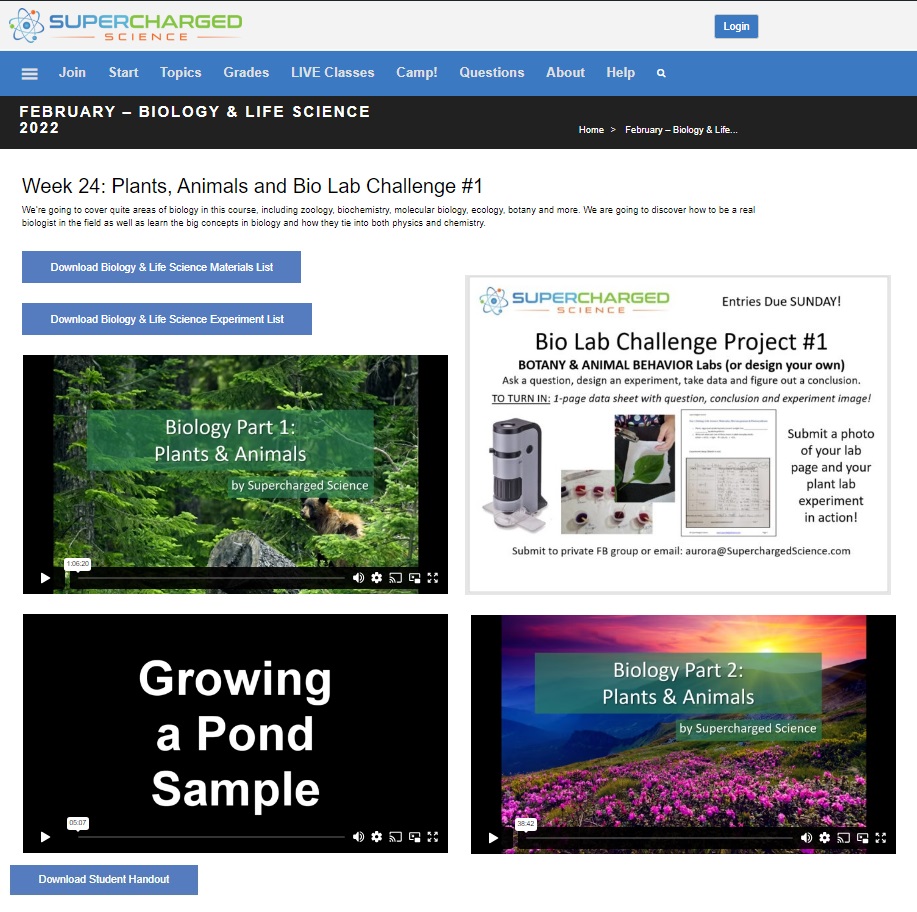This screenshot has width=917, height=912.
Task: Click the search magnifier icon in navbar
Action: pyautogui.click(x=661, y=73)
